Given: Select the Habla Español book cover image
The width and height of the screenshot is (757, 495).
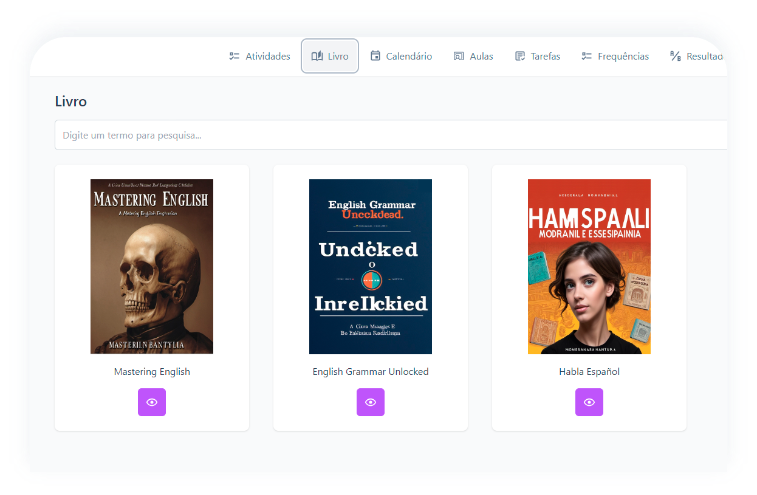Looking at the screenshot, I should click(589, 266).
